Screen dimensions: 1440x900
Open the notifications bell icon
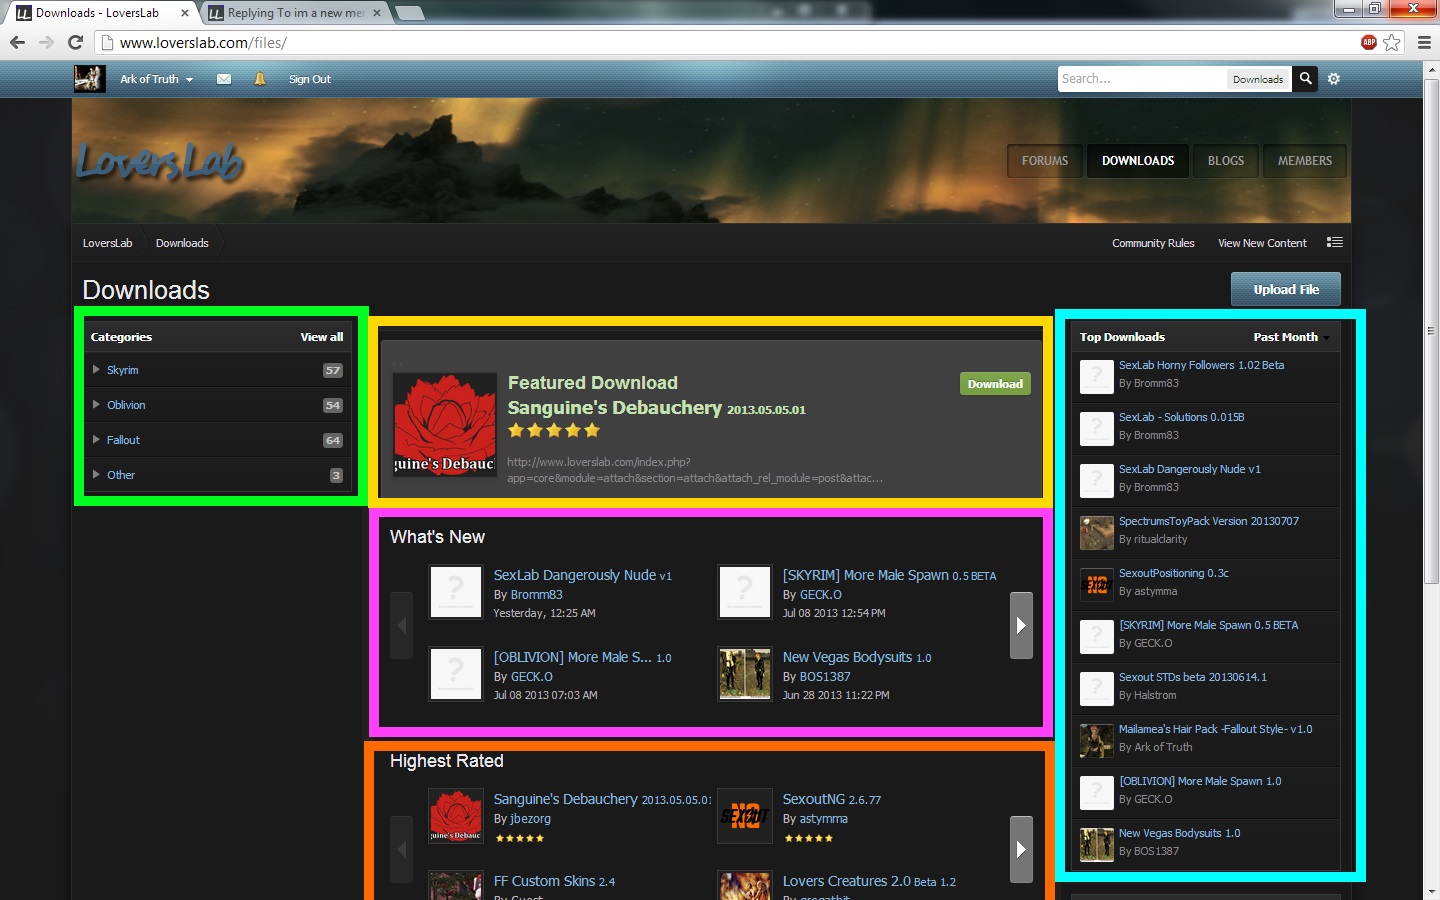(x=260, y=79)
